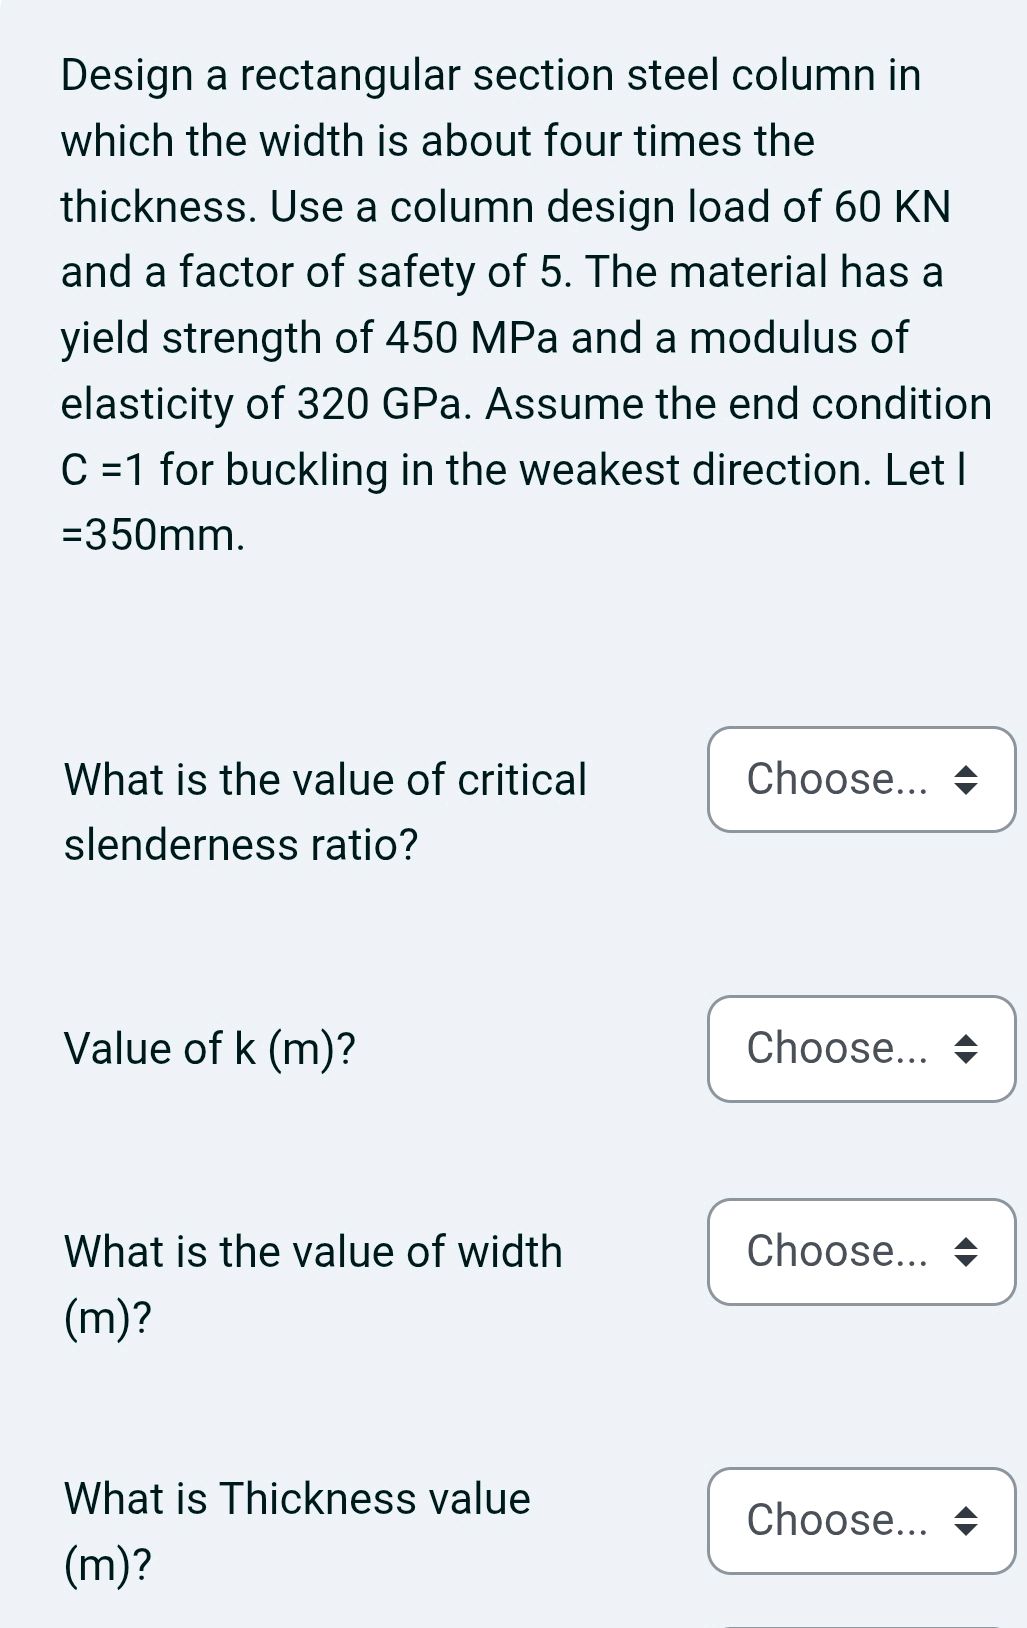Open the Thickness value dropdown
Screen dimensions: 1027x1628
[861, 1521]
